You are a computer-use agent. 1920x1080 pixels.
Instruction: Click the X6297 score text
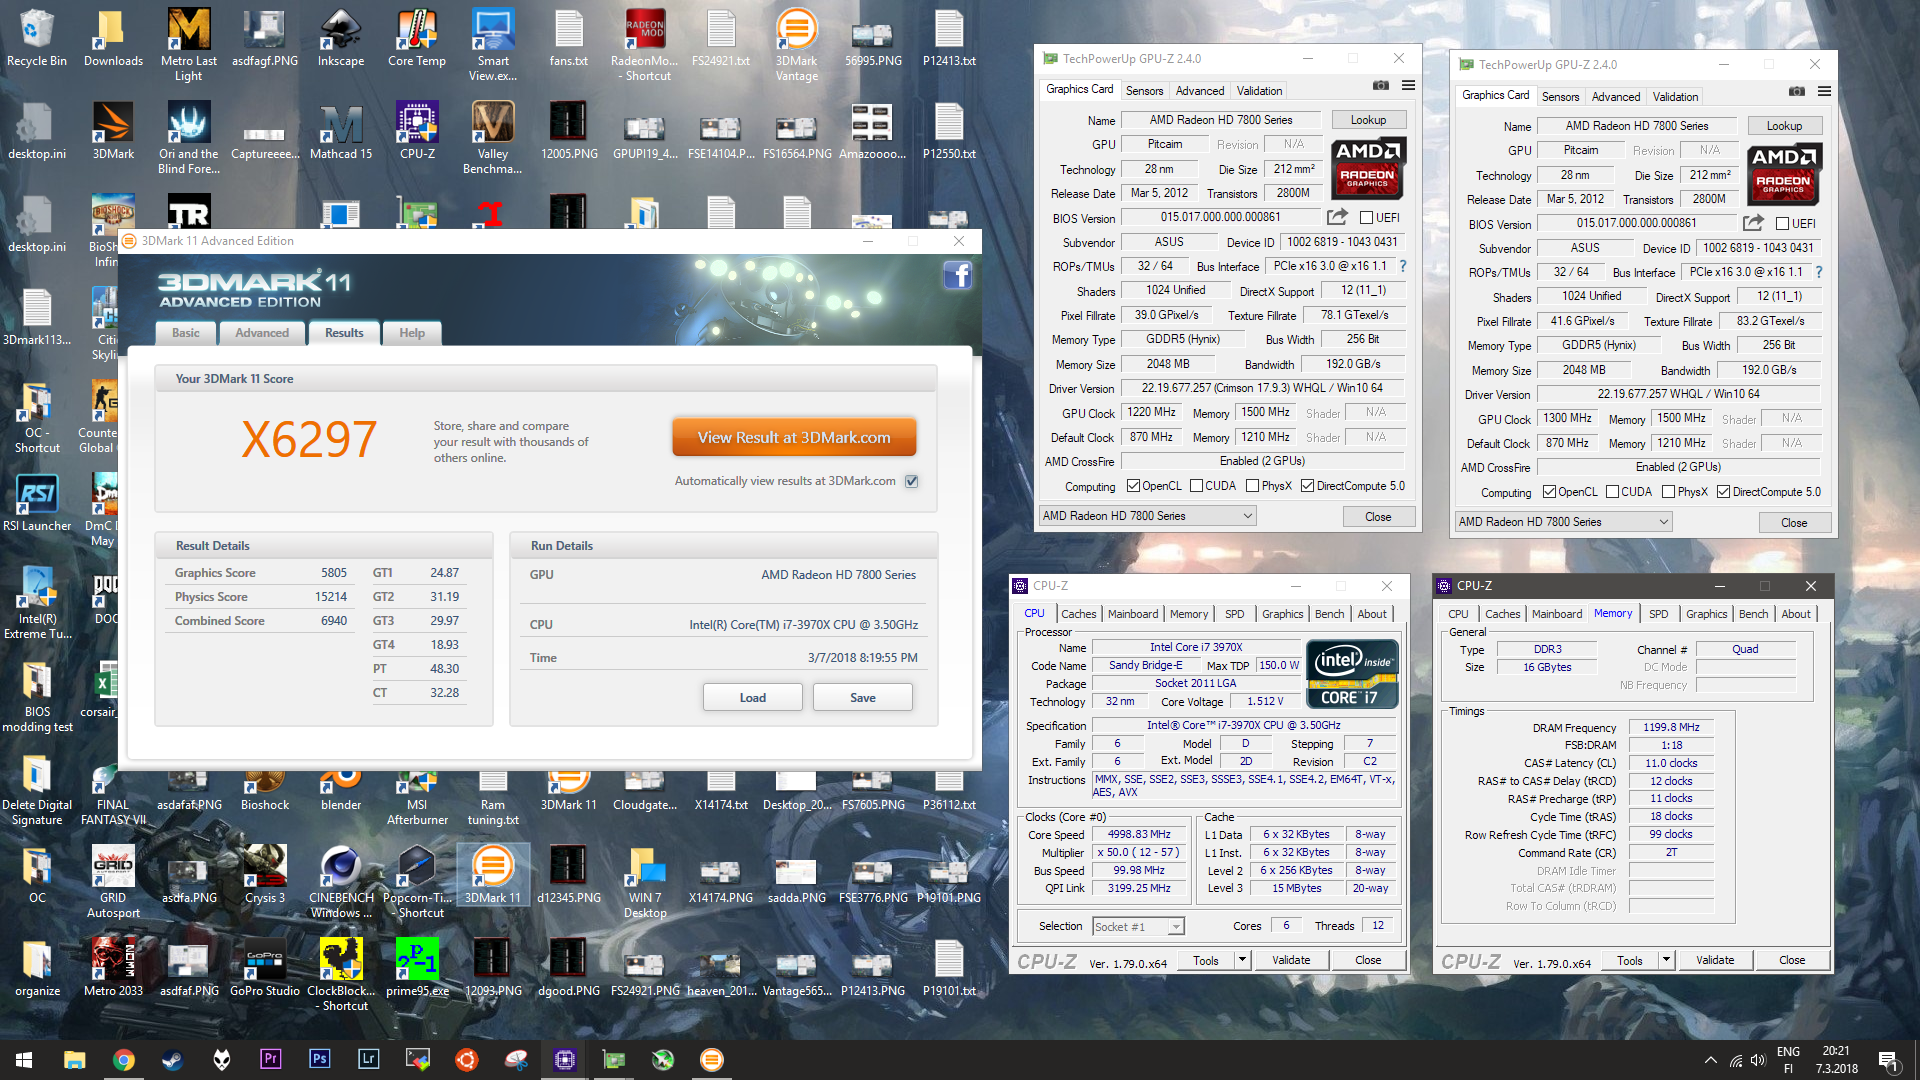[309, 440]
